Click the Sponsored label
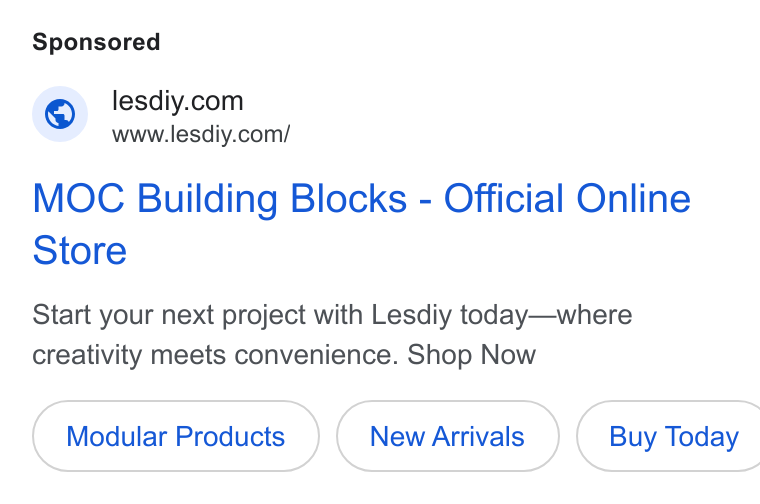 [96, 42]
